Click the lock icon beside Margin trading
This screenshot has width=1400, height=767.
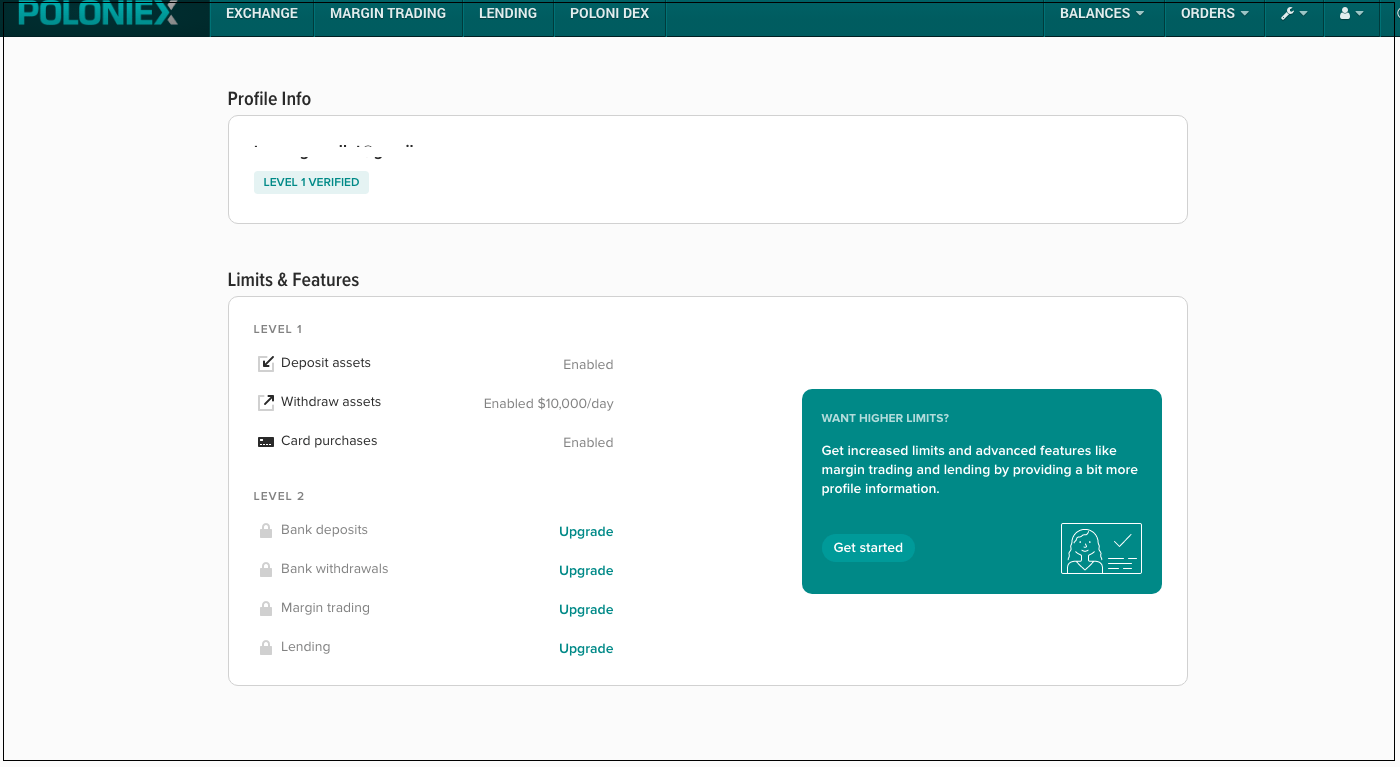tap(266, 609)
